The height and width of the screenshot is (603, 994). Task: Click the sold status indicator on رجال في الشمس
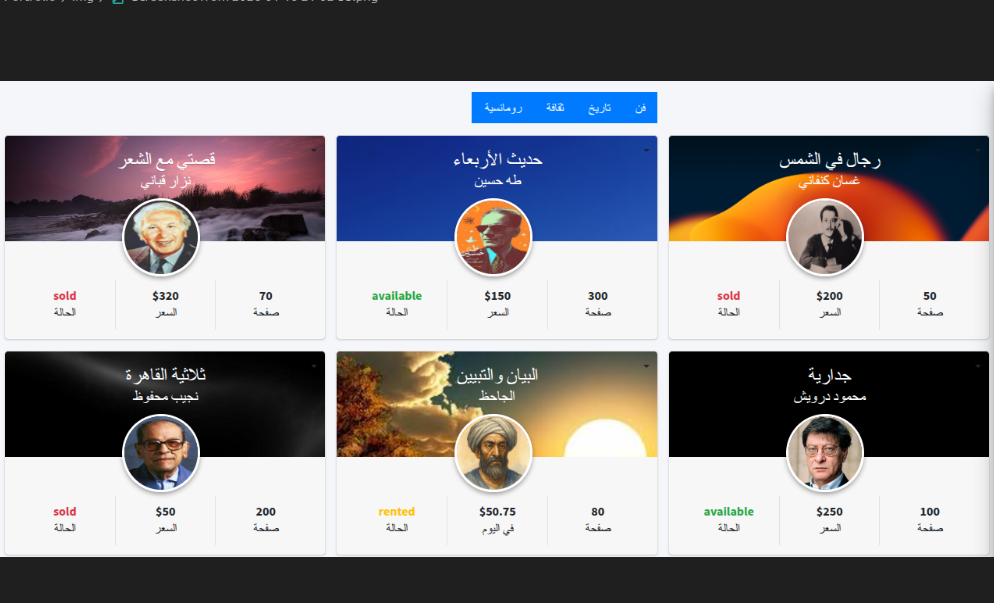728,295
